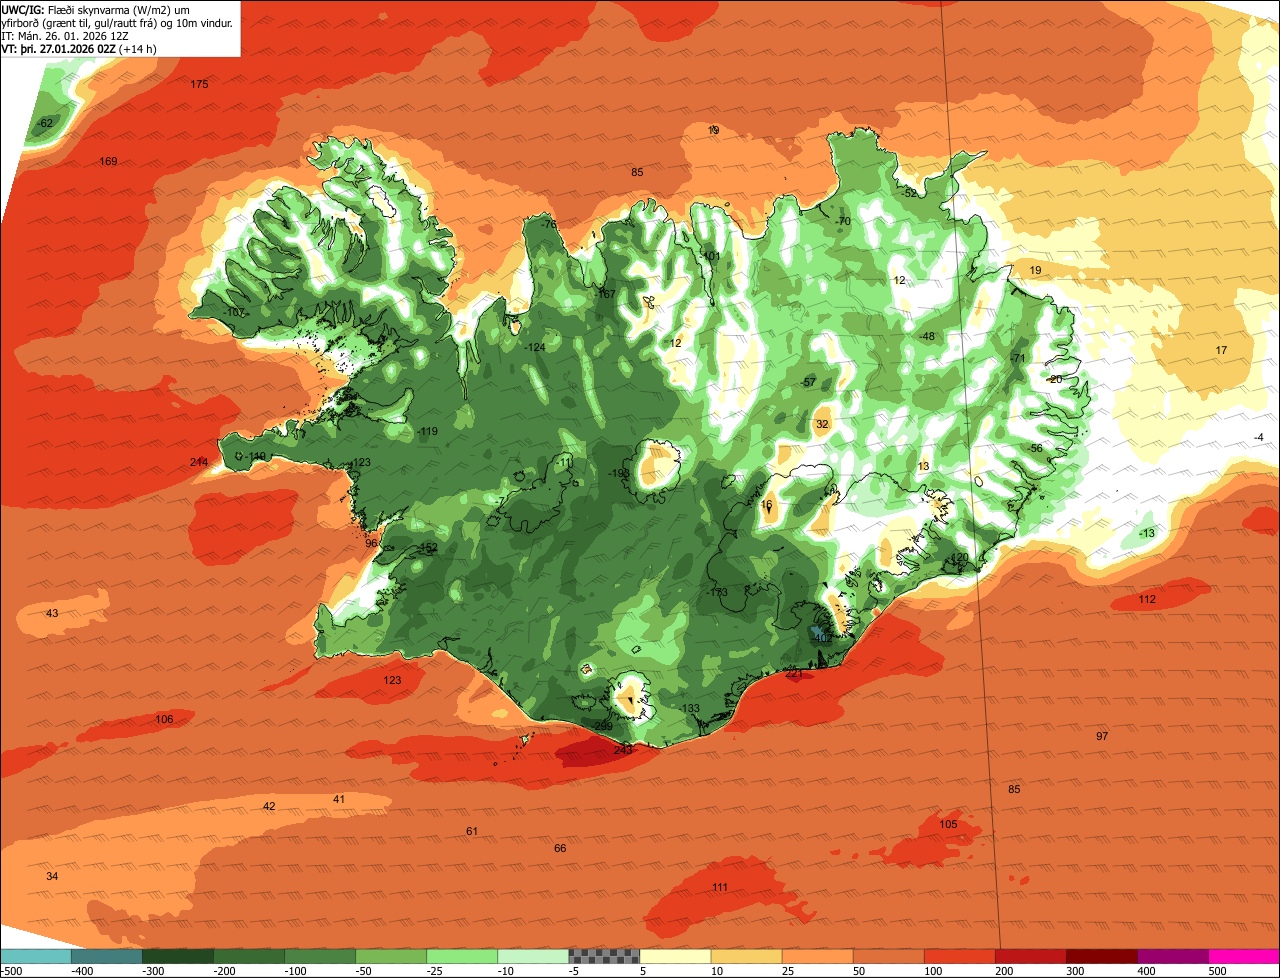1280x978 pixels.
Task: Click the map value '61'
Action: click(472, 831)
